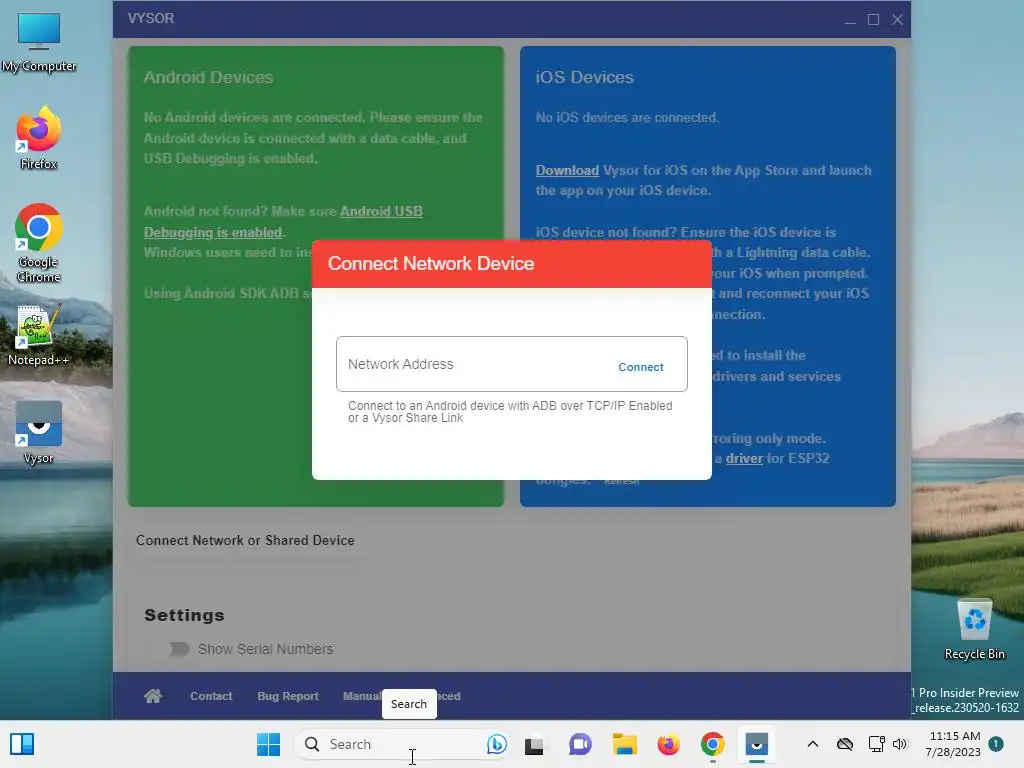The width and height of the screenshot is (1024, 768).
Task: Open Vysor desktop shortcut
Action: pos(39,432)
